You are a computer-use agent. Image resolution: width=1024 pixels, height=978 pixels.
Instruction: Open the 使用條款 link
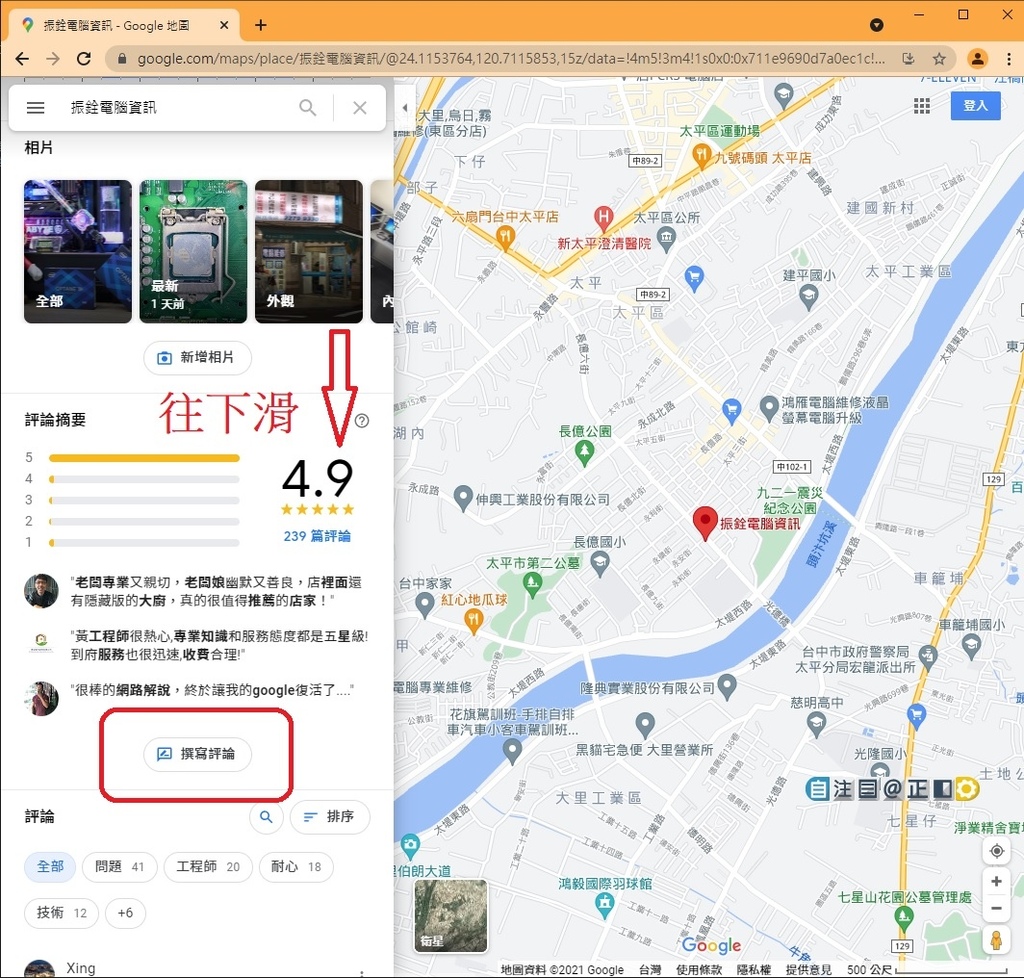pos(699,970)
